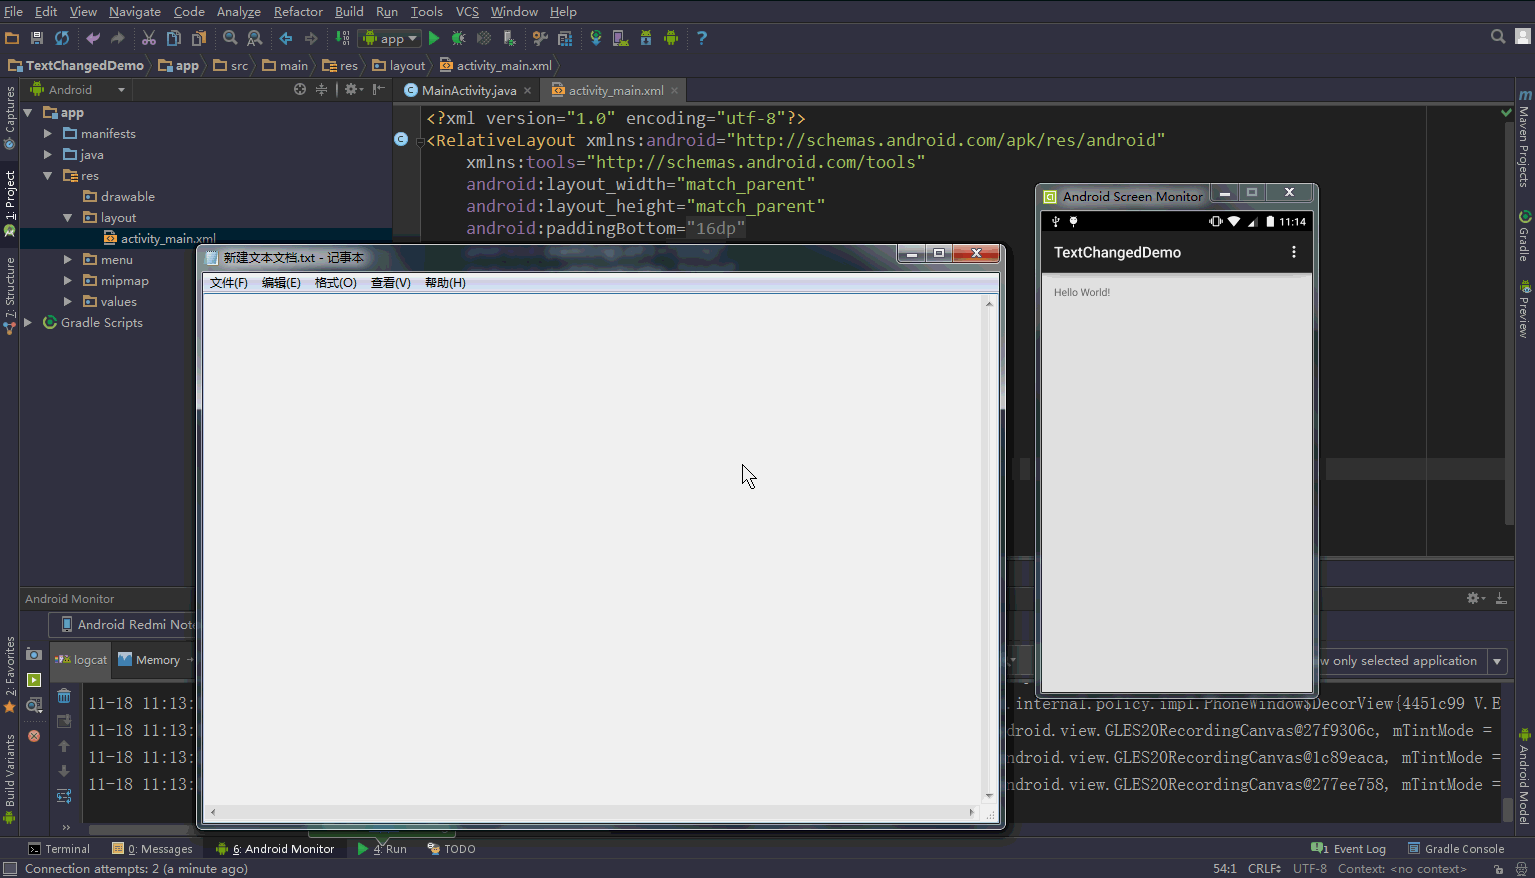Image resolution: width=1535 pixels, height=878 pixels.
Task: Expand the Gradle Scripts node
Action: (28, 322)
